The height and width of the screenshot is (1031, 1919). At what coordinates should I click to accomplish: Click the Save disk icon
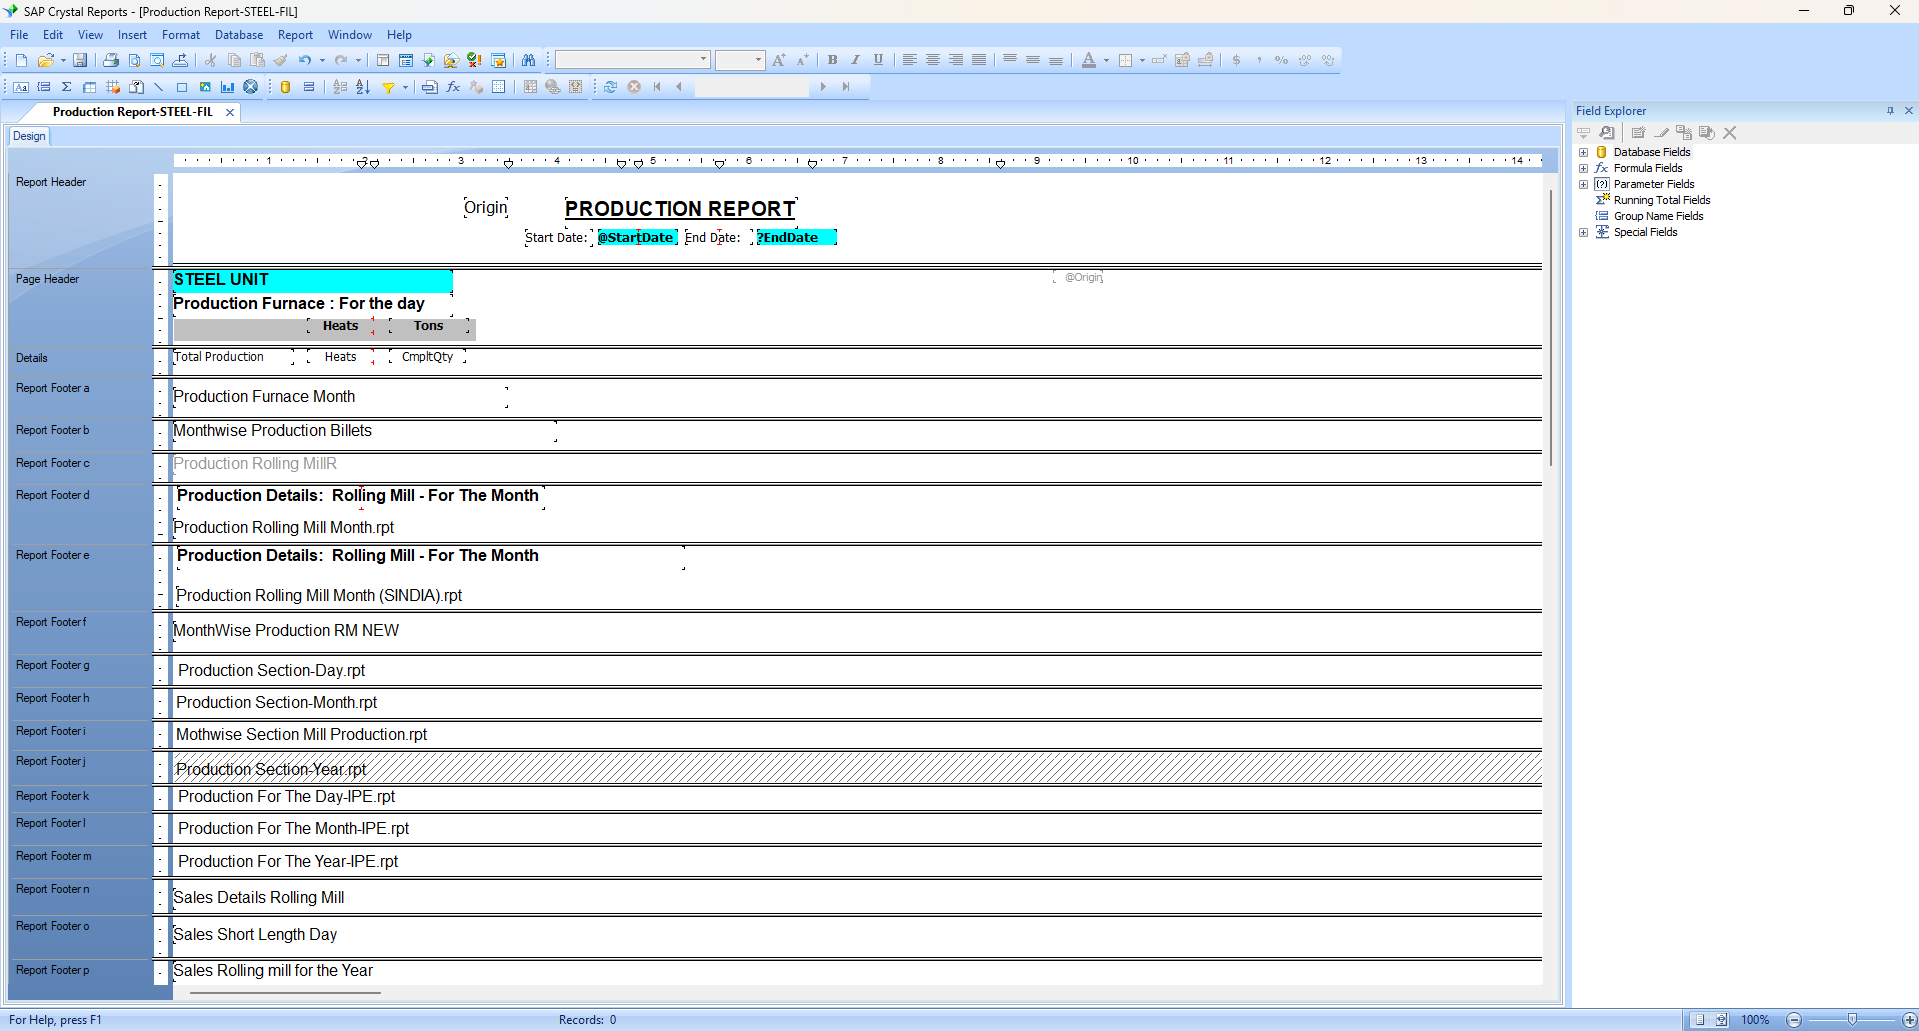click(x=80, y=60)
